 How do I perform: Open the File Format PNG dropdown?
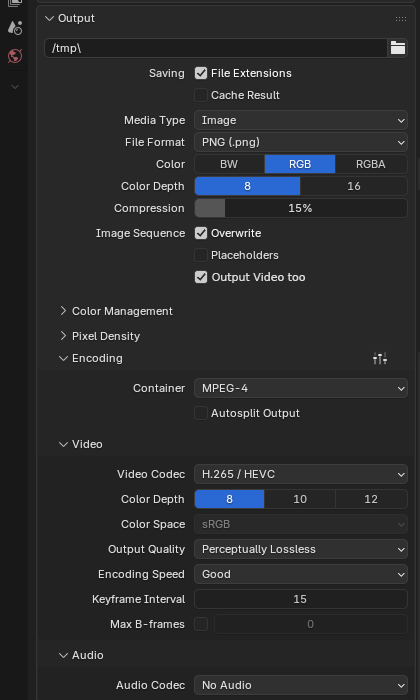[301, 142]
